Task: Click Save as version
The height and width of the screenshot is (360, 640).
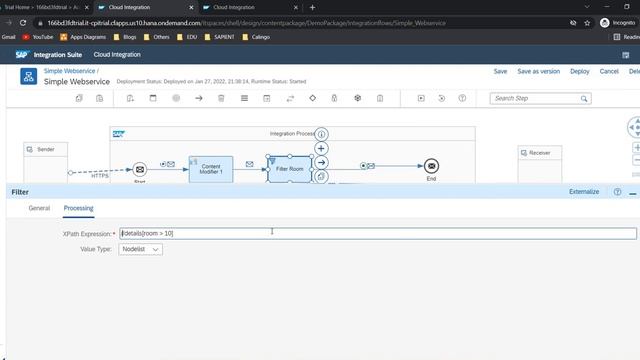Action: click(x=539, y=71)
